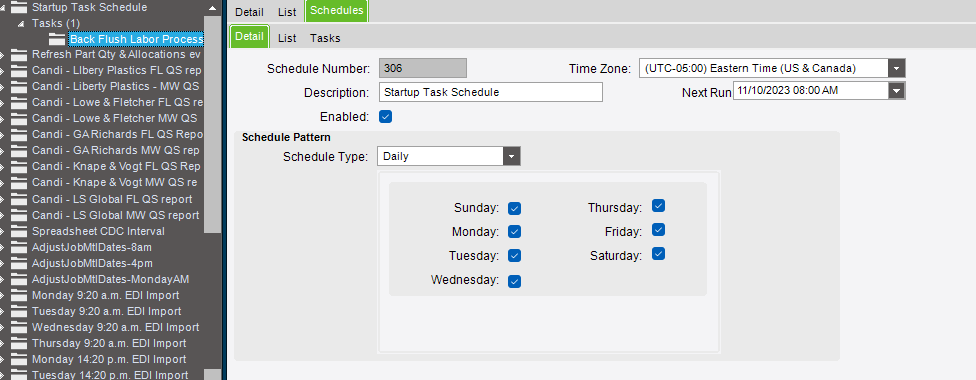Click the Spreadsheet CDC Interval folder icon
Image resolution: width=976 pixels, height=380 pixels.
tap(19, 231)
